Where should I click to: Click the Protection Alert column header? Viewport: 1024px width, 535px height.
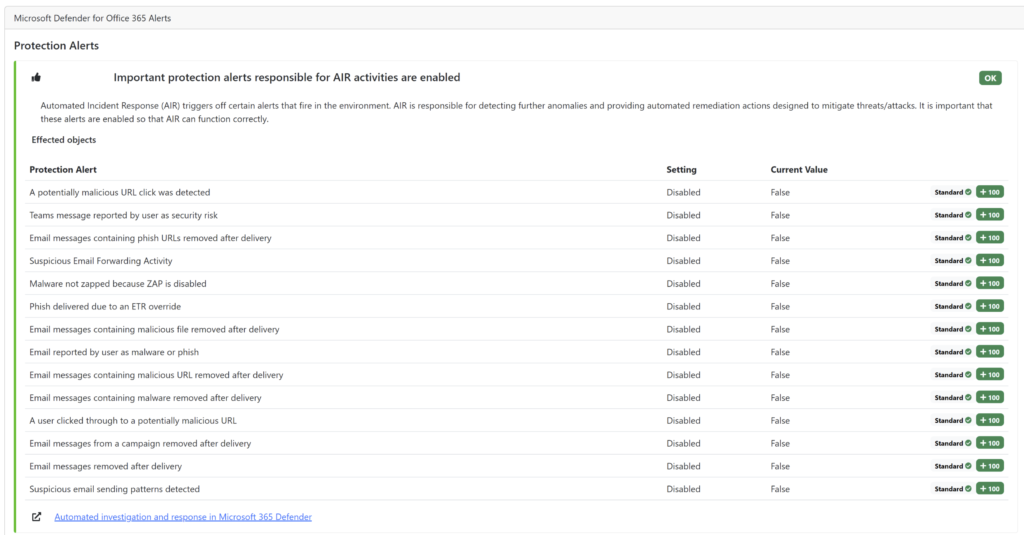pos(63,170)
